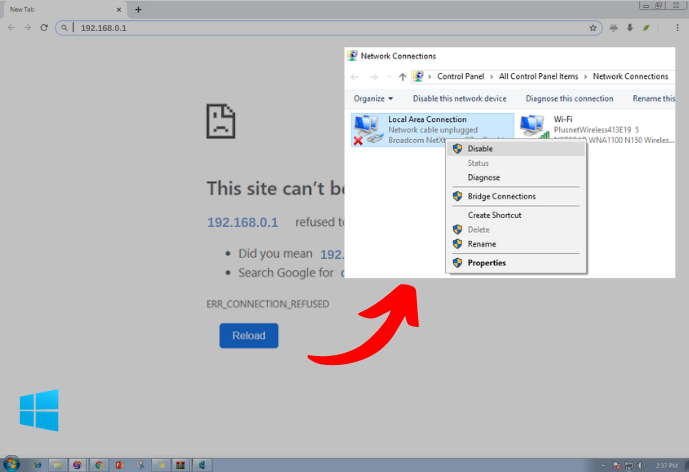Screen dimensions: 689x472
Task: Open File Explorer from the taskbar
Action: (x=58, y=465)
